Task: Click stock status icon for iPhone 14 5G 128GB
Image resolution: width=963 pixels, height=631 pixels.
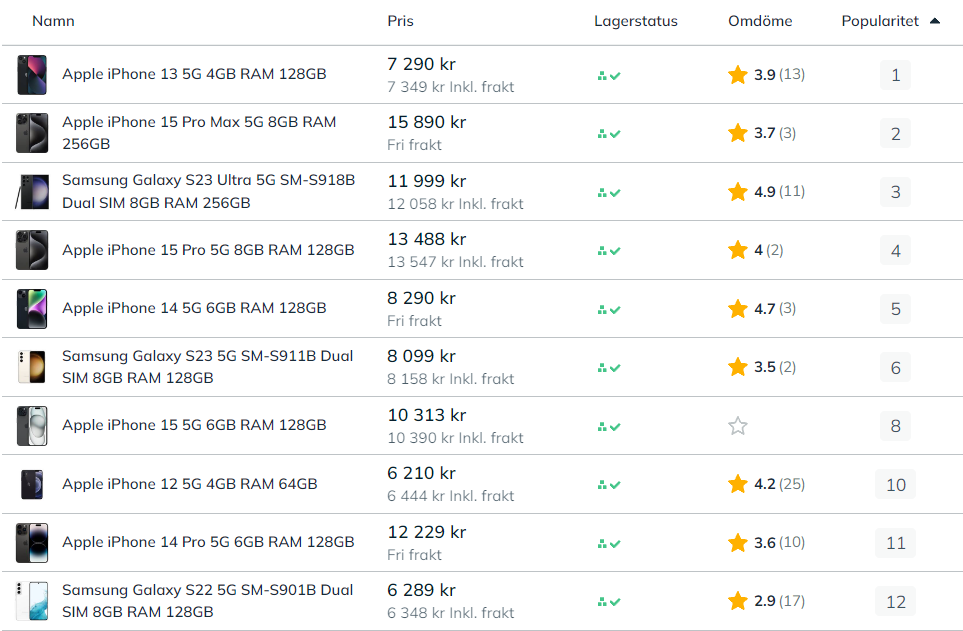Action: 609,310
